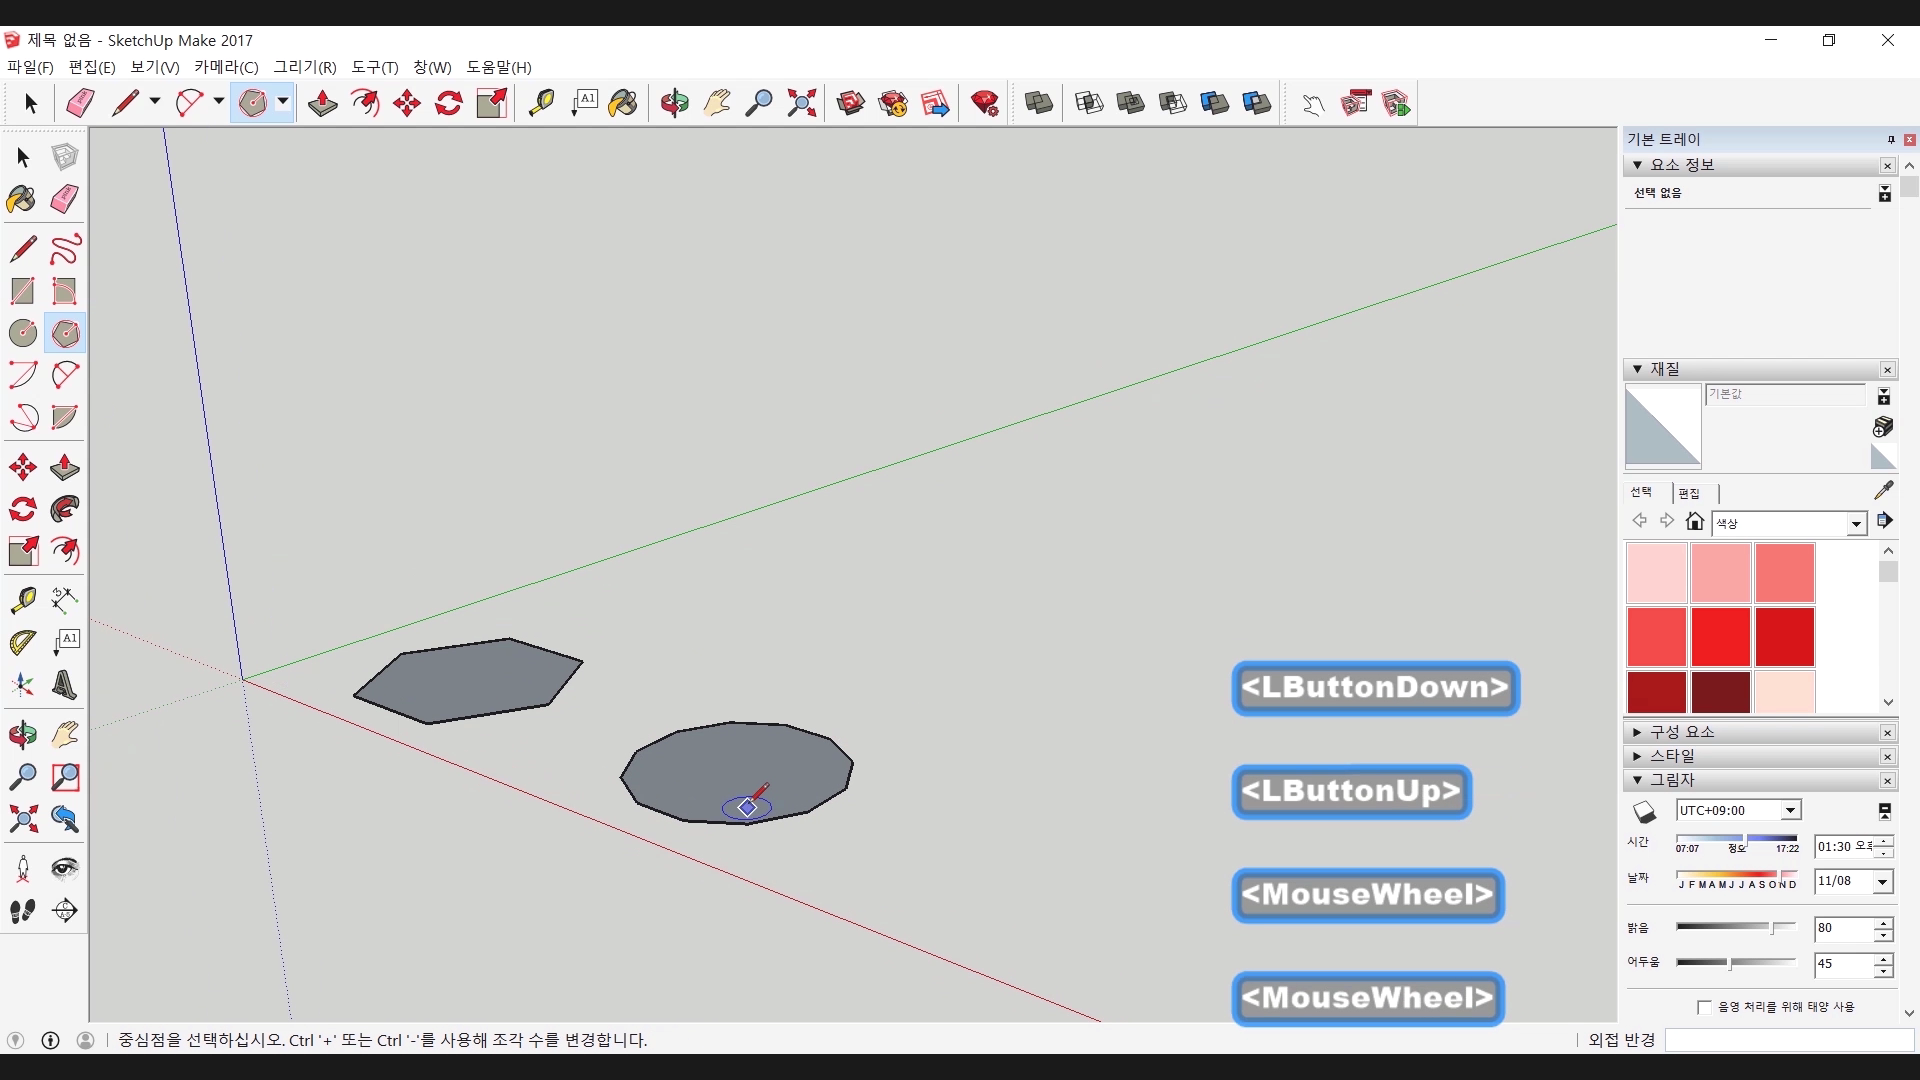Switch to the 편집 materials tab

tap(1689, 493)
